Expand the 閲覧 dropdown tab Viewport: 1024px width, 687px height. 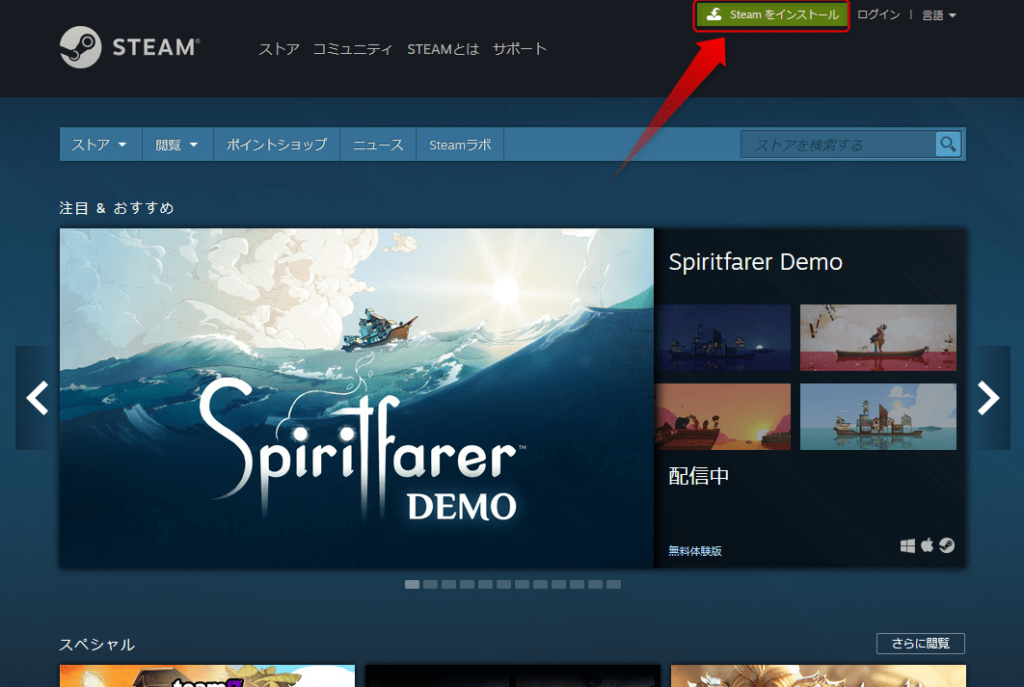click(178, 144)
